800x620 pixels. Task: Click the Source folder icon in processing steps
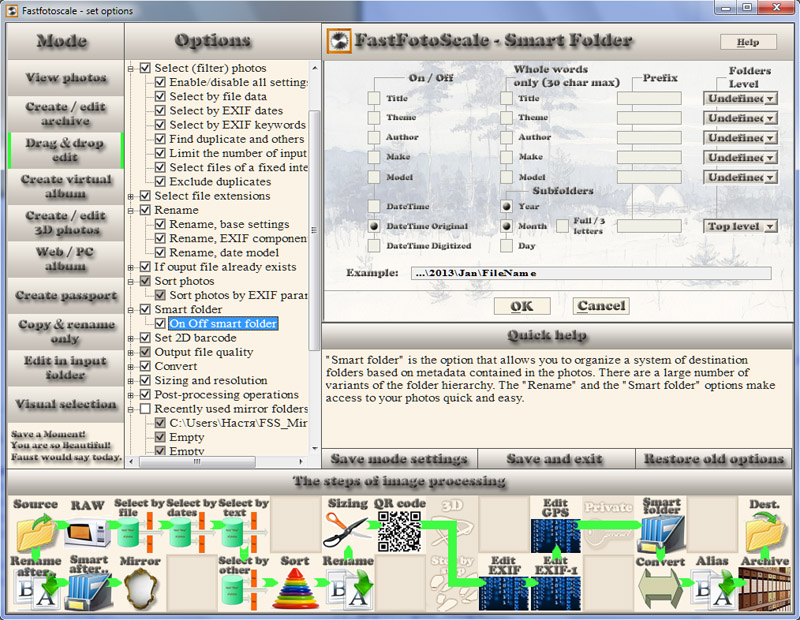[36, 532]
